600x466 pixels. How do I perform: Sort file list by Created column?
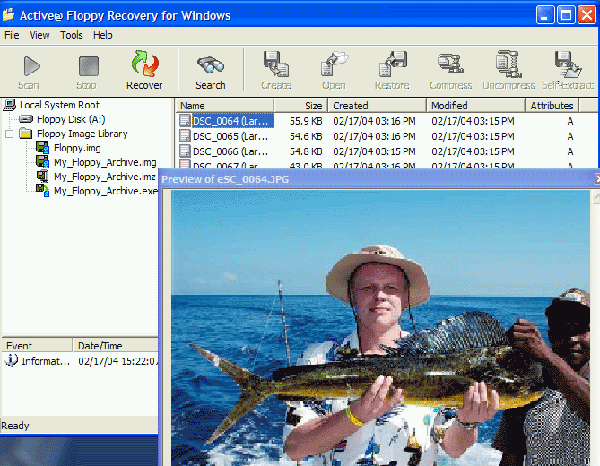377,105
